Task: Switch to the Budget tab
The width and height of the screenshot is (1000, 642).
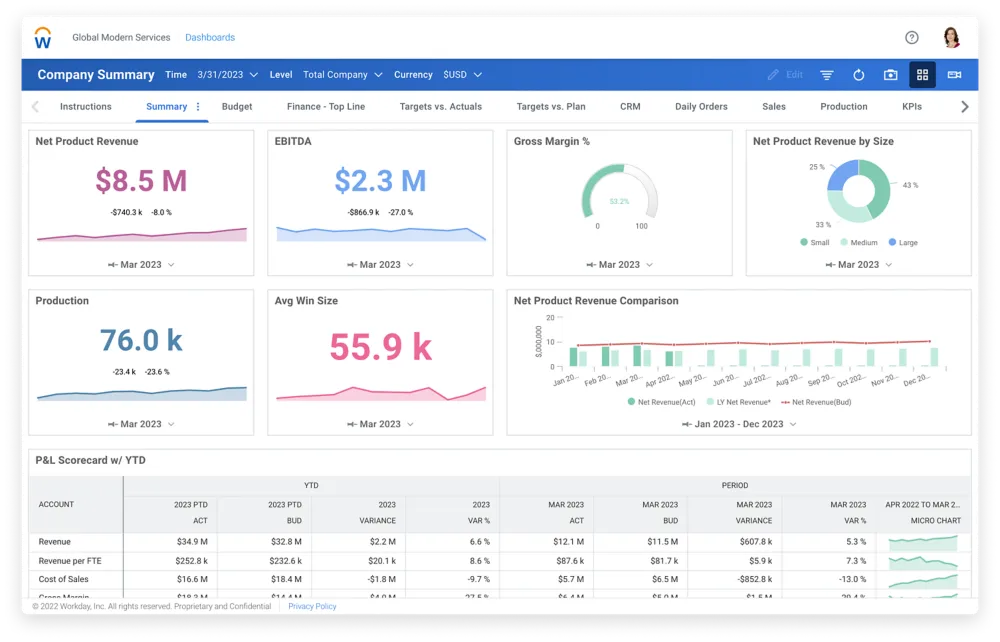Action: (237, 107)
